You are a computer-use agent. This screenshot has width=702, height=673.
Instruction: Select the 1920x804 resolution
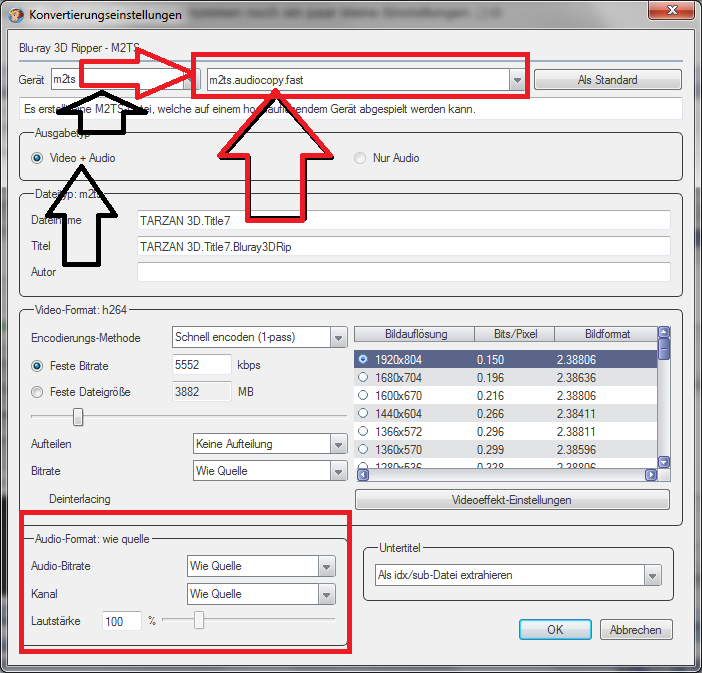pos(363,359)
